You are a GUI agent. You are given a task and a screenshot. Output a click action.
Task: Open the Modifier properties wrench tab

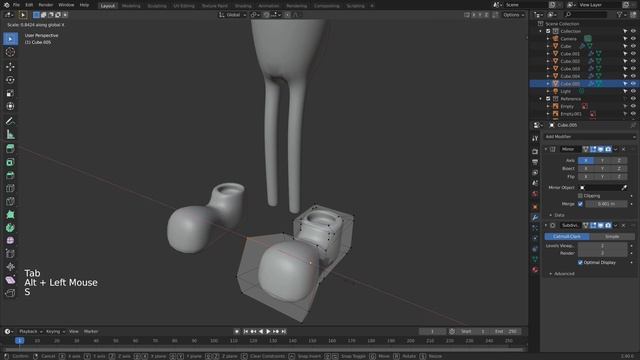pyautogui.click(x=535, y=217)
